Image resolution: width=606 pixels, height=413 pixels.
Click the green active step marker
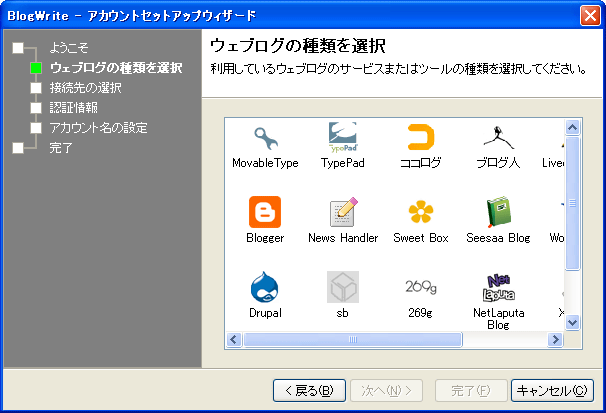tap(36, 68)
